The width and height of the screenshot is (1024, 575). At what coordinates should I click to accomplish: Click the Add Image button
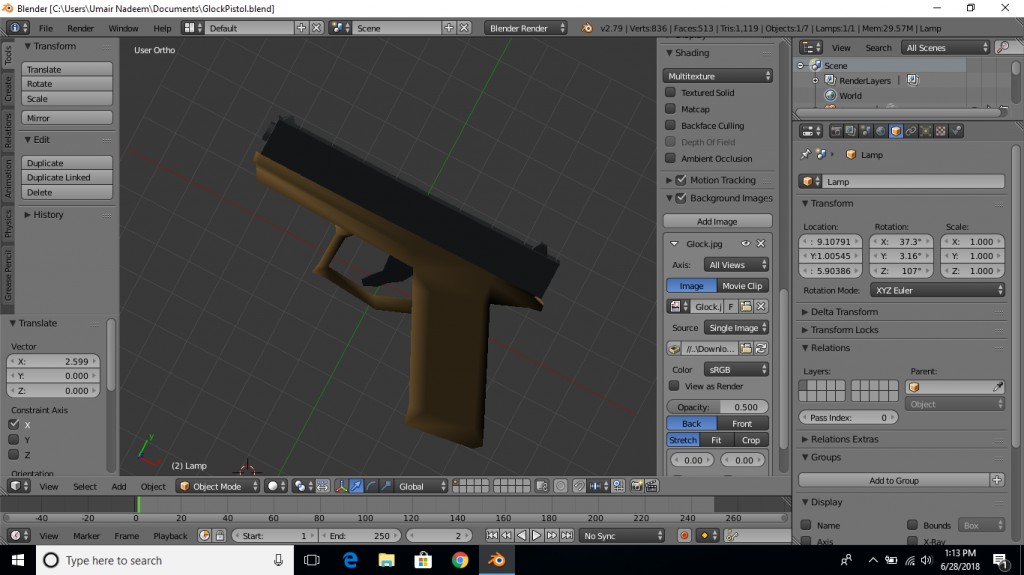717,222
